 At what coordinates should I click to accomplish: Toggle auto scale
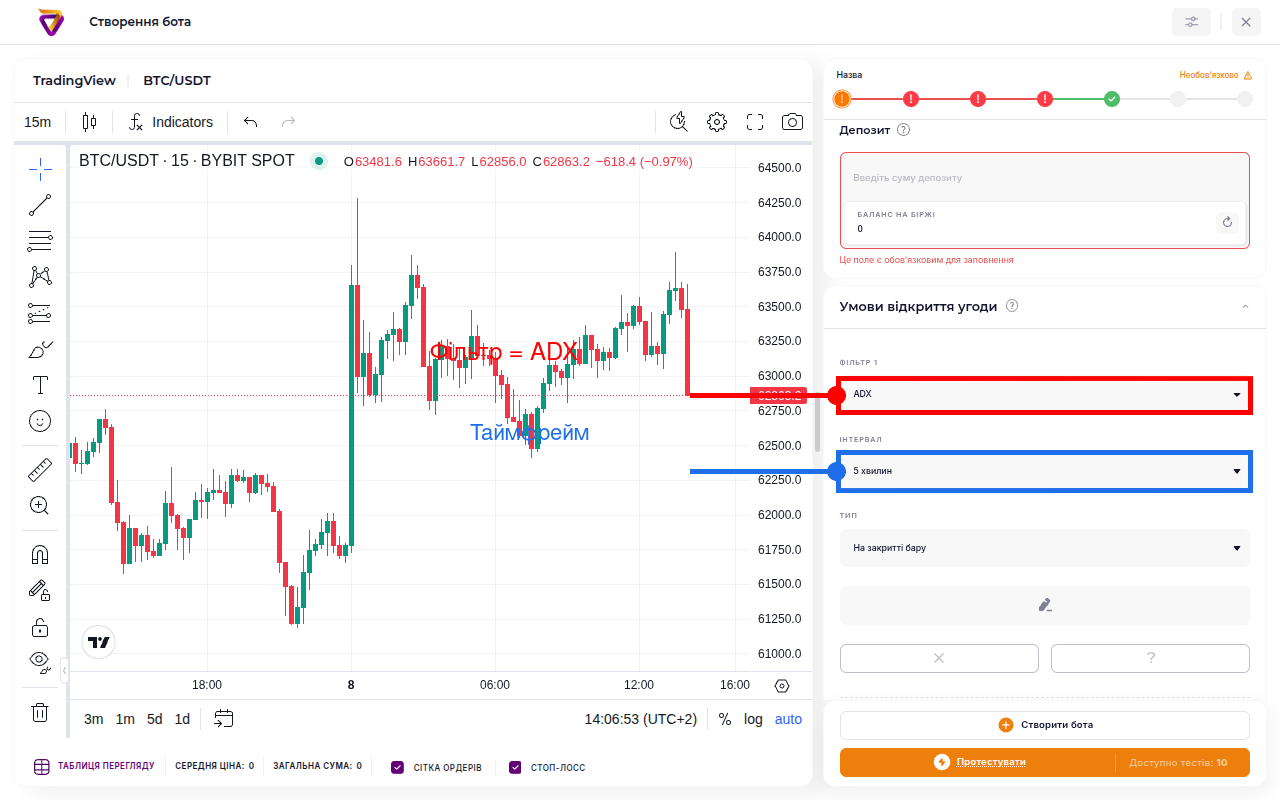(x=788, y=719)
